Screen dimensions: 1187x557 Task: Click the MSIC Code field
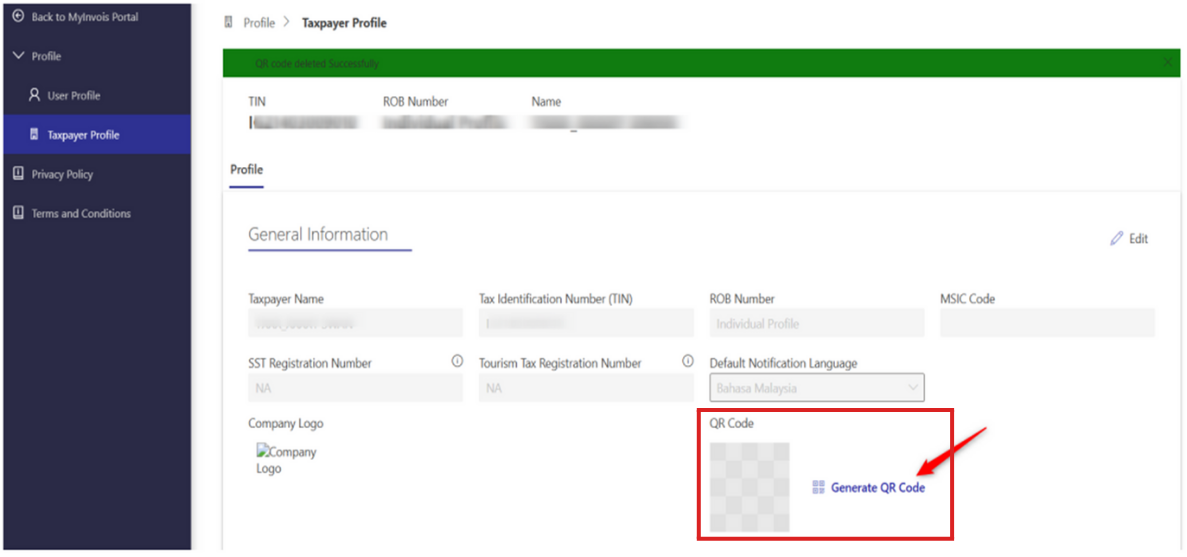[1046, 323]
